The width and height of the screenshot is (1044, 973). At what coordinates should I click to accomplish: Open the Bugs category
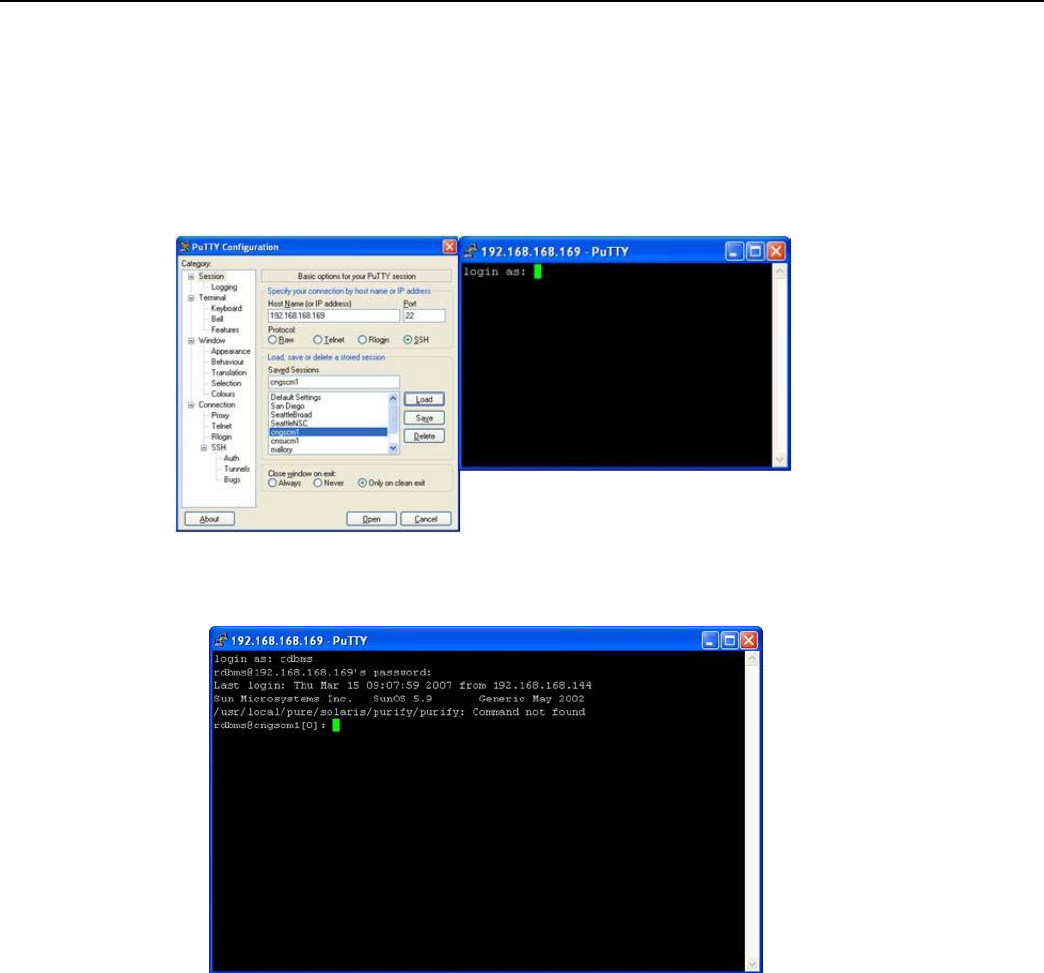pos(232,480)
